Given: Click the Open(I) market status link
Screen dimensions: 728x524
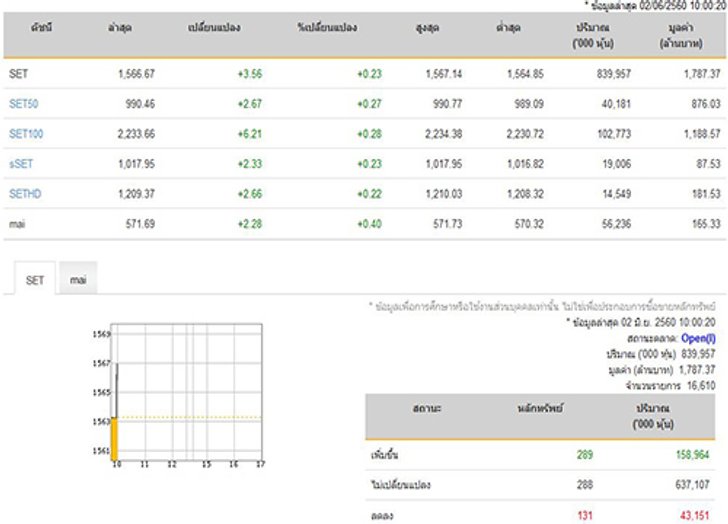Looking at the screenshot, I should point(698,338).
